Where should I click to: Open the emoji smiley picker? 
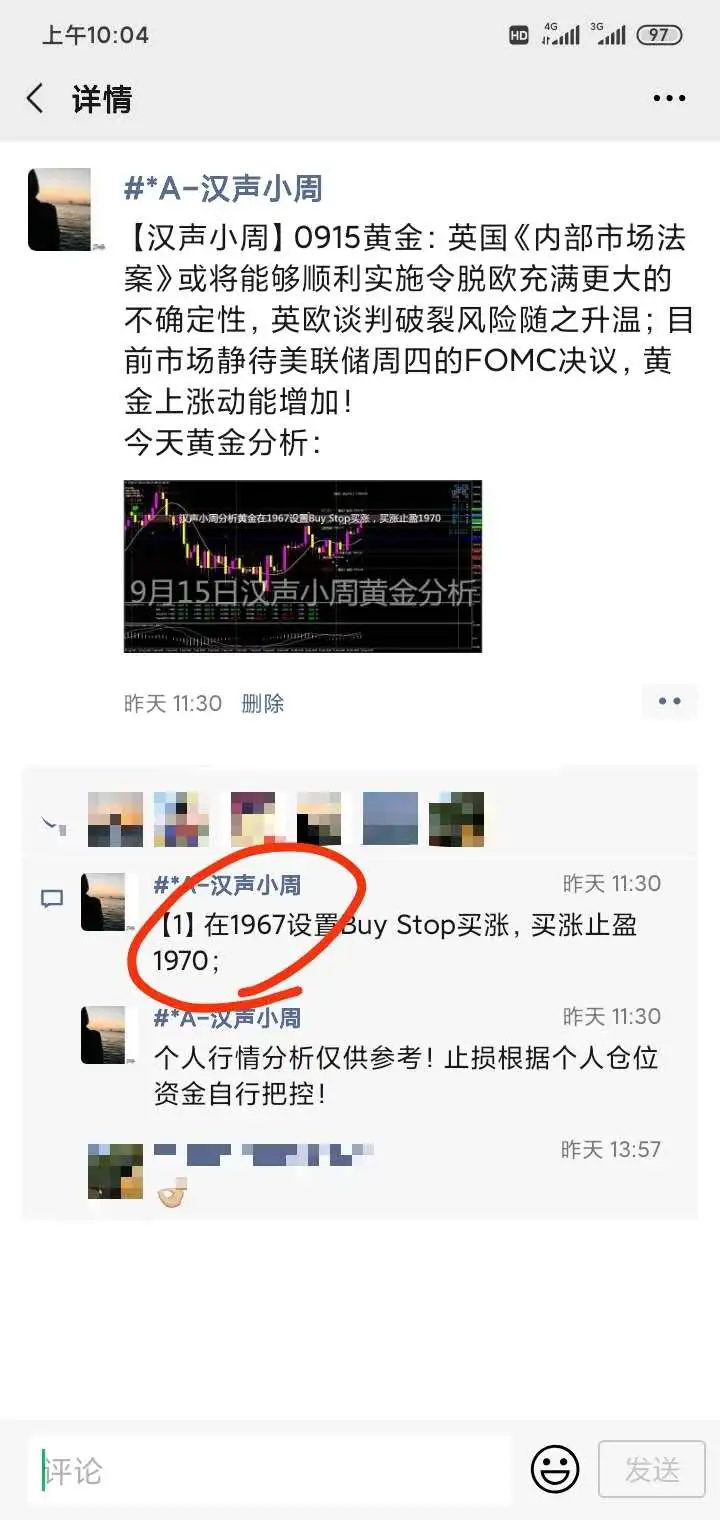(x=555, y=1469)
